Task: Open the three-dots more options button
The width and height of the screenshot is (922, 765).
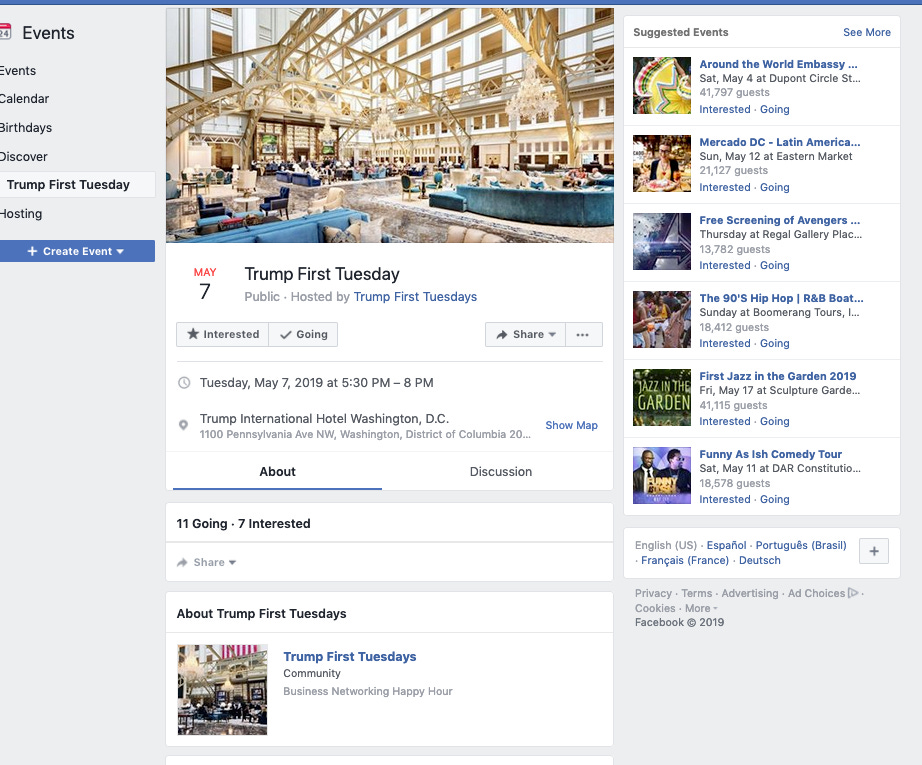Action: point(583,335)
